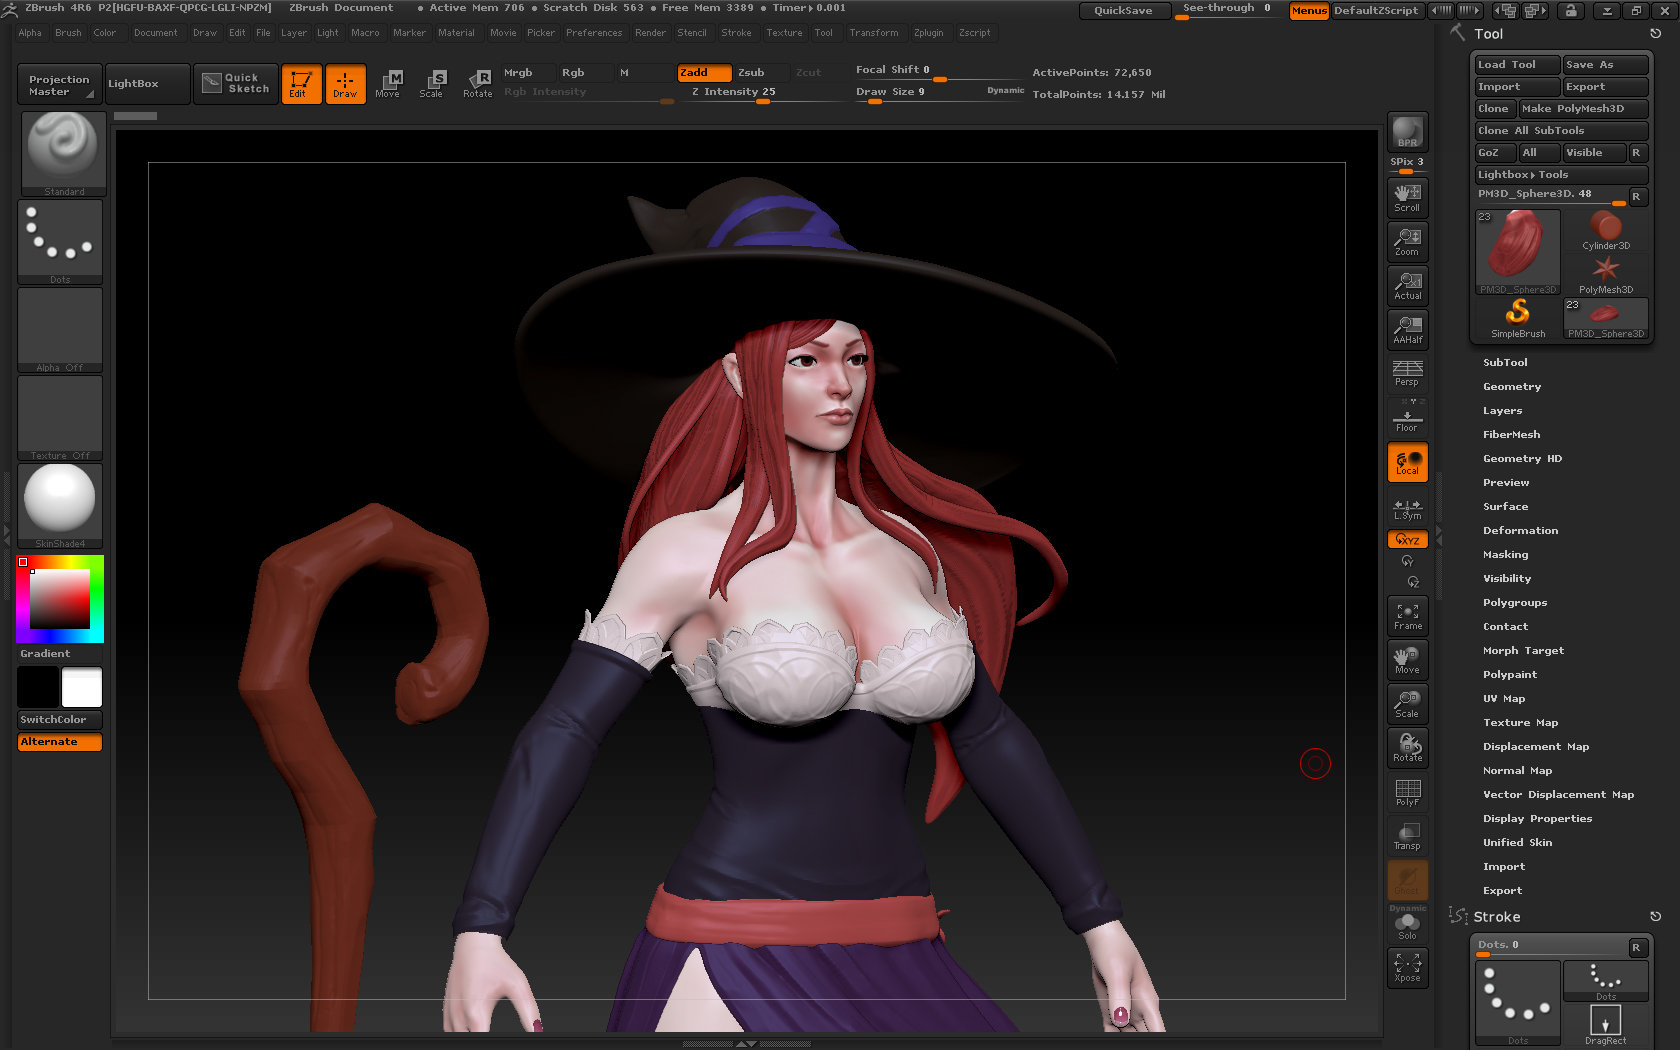This screenshot has height=1050, width=1680.
Task: Expand the Geometry section
Action: pos(1512,387)
